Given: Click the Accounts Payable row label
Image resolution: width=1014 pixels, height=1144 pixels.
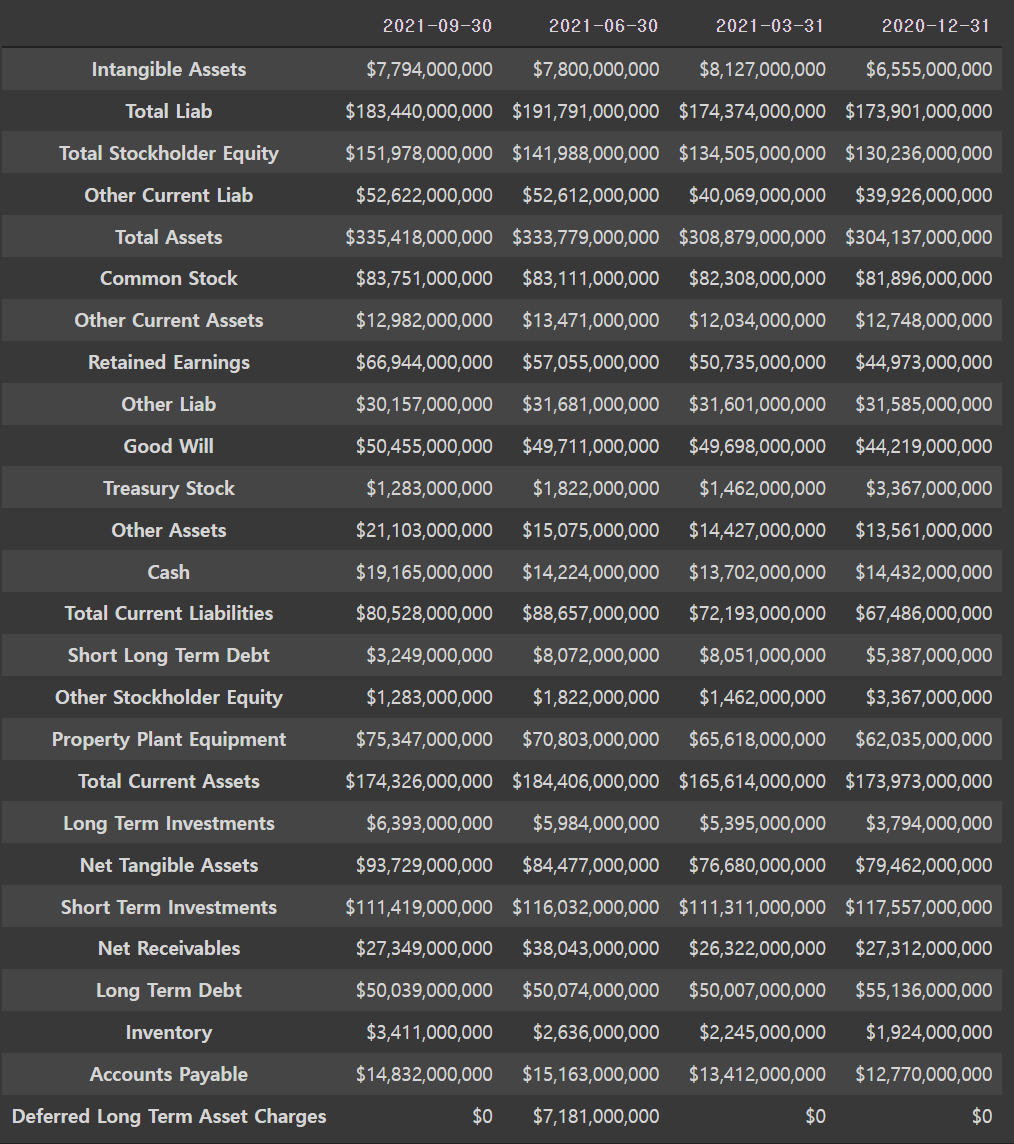Looking at the screenshot, I should 169,1075.
